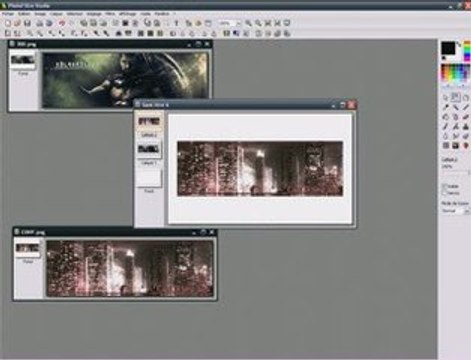Image resolution: width=471 pixels, height=360 pixels.
Task: Adjust the layer opacity slider
Action: tap(455, 173)
